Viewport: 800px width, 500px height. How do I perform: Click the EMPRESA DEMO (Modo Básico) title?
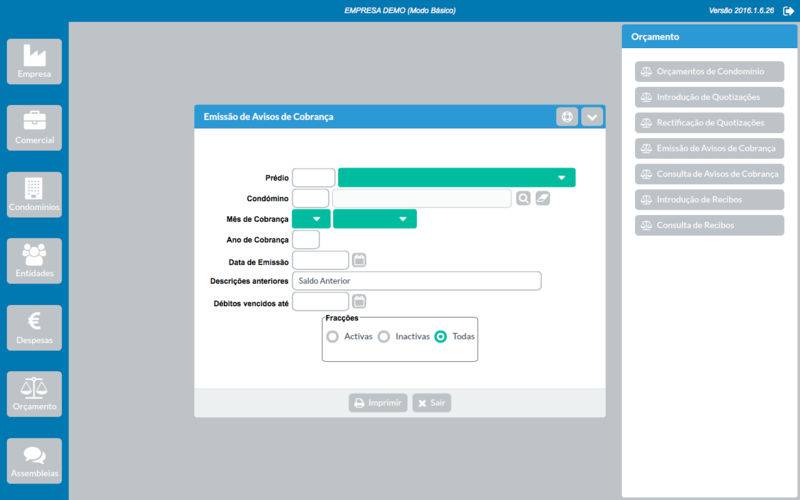pyautogui.click(x=400, y=10)
